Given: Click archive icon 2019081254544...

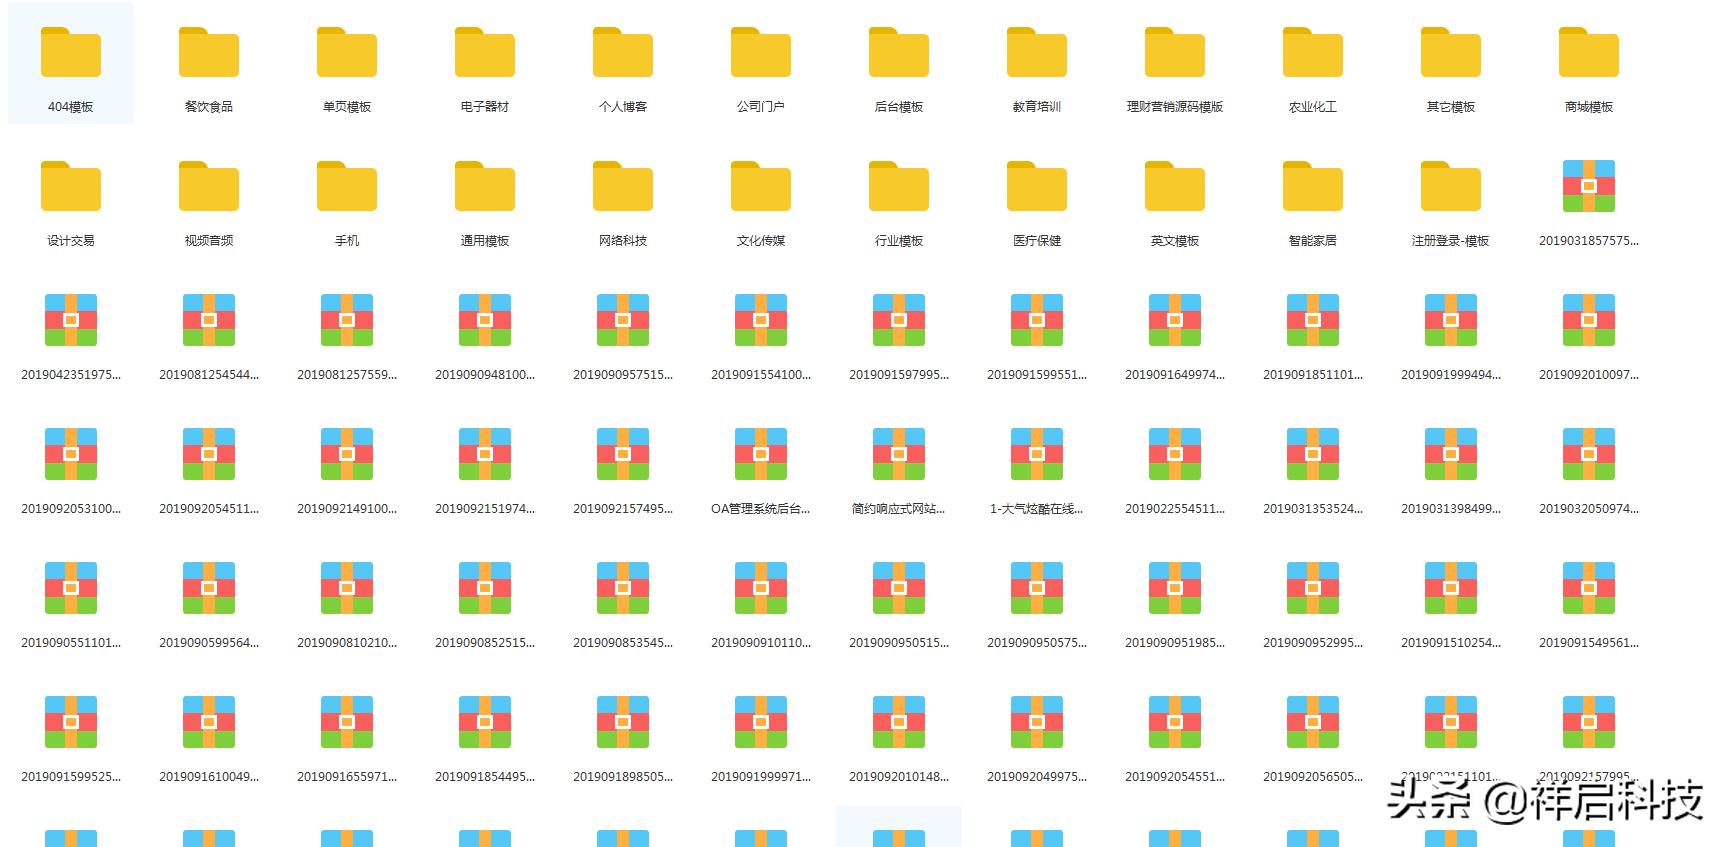Looking at the screenshot, I should coord(209,320).
